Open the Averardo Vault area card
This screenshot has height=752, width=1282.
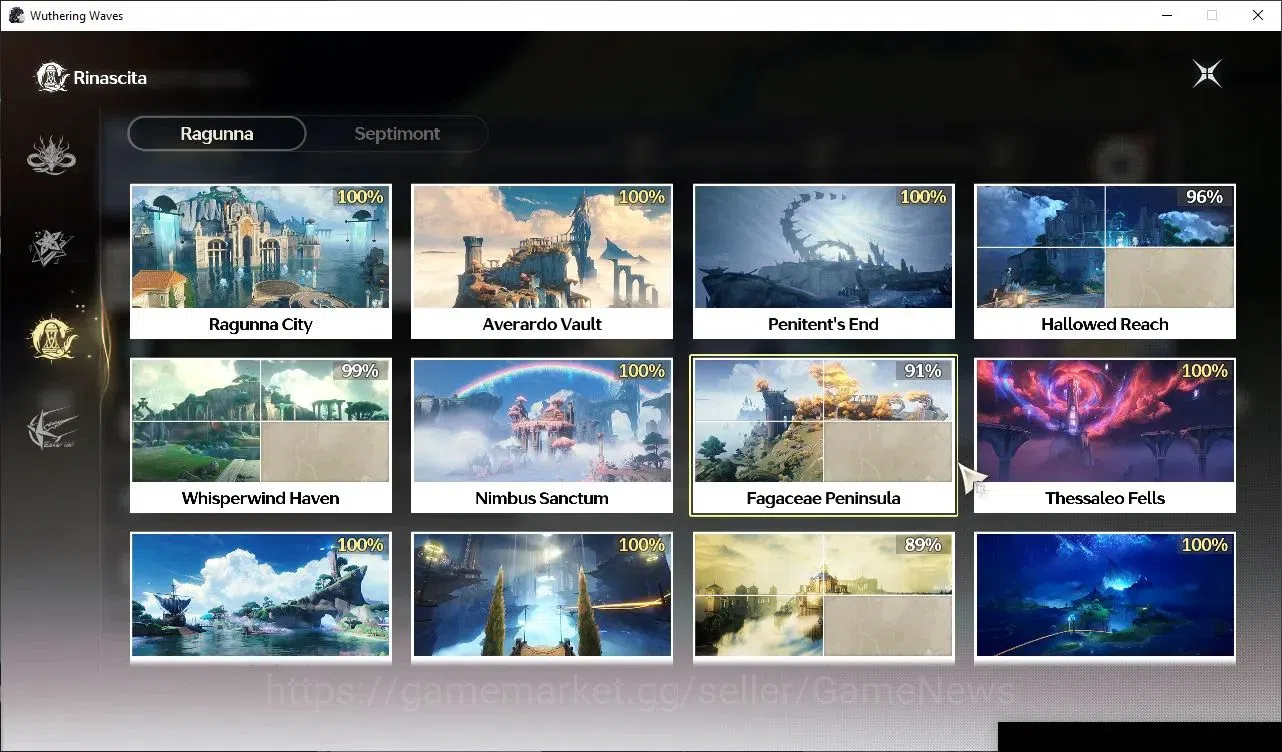tap(542, 261)
